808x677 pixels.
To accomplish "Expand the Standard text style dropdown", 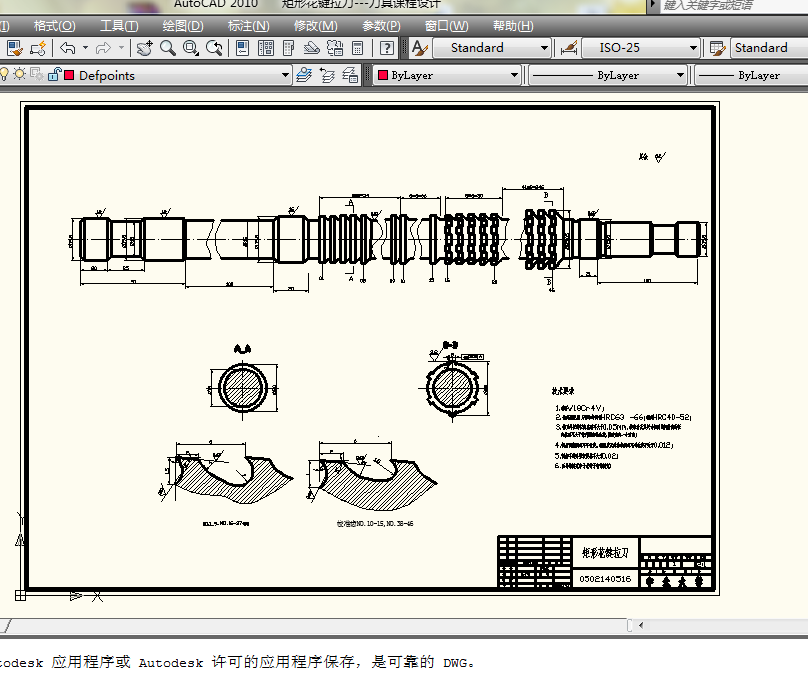I will point(544,48).
